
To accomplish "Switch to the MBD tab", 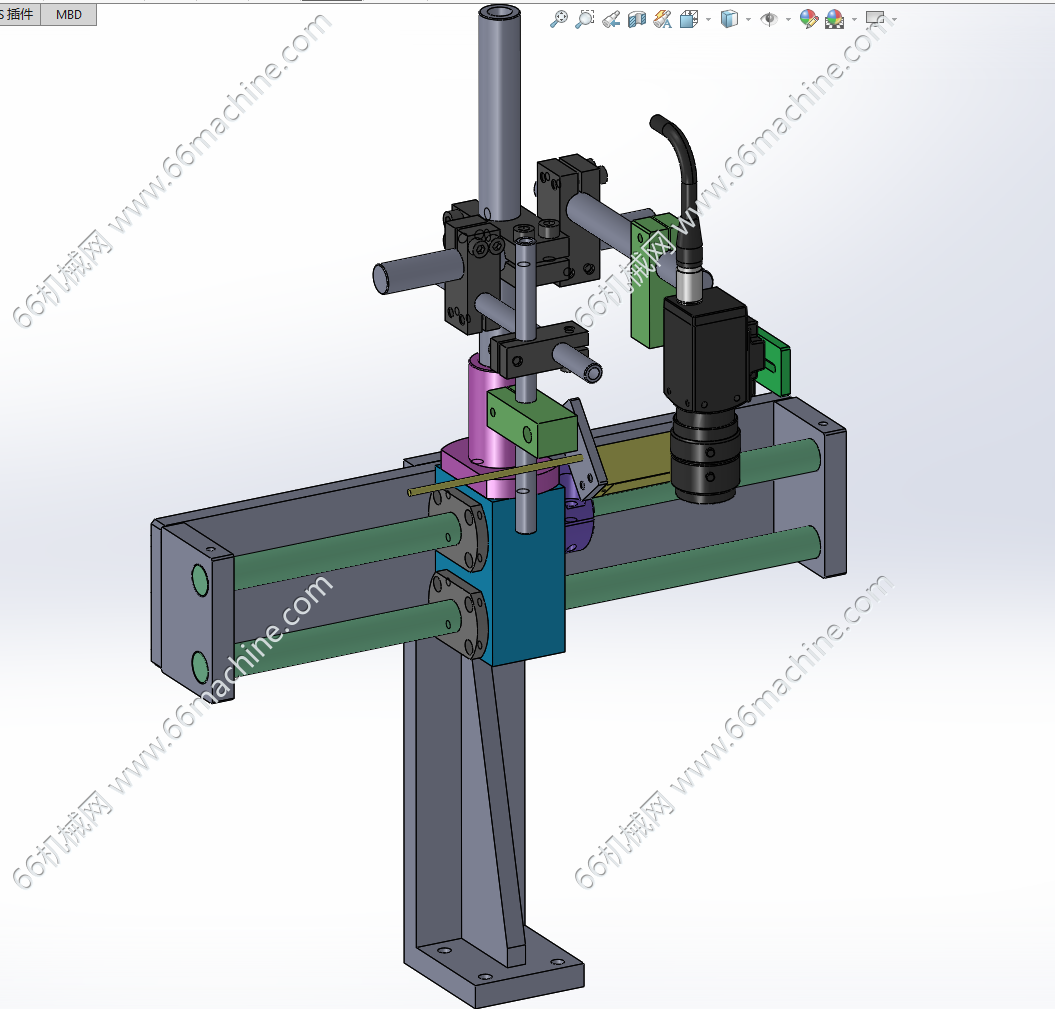I will click(69, 14).
